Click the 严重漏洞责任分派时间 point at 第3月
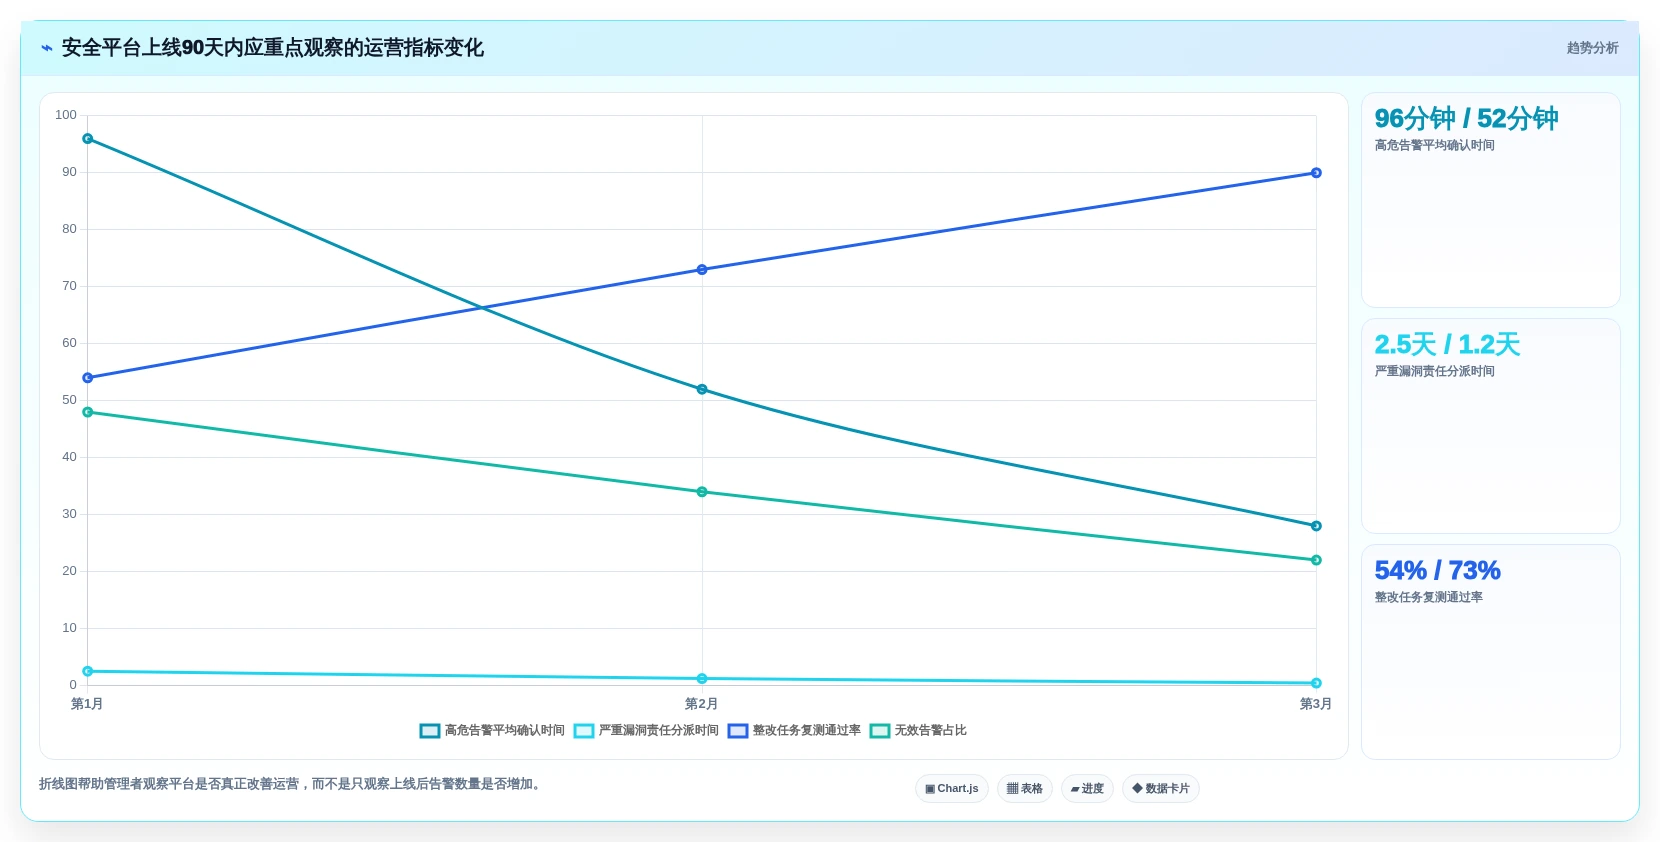Viewport: 1660px width, 842px height. click(1316, 683)
